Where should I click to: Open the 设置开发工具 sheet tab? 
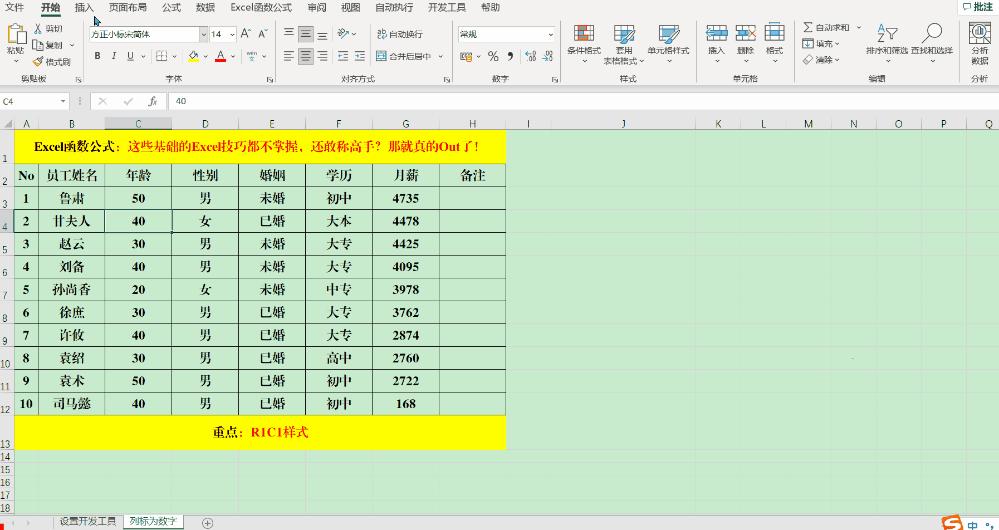click(x=88, y=521)
